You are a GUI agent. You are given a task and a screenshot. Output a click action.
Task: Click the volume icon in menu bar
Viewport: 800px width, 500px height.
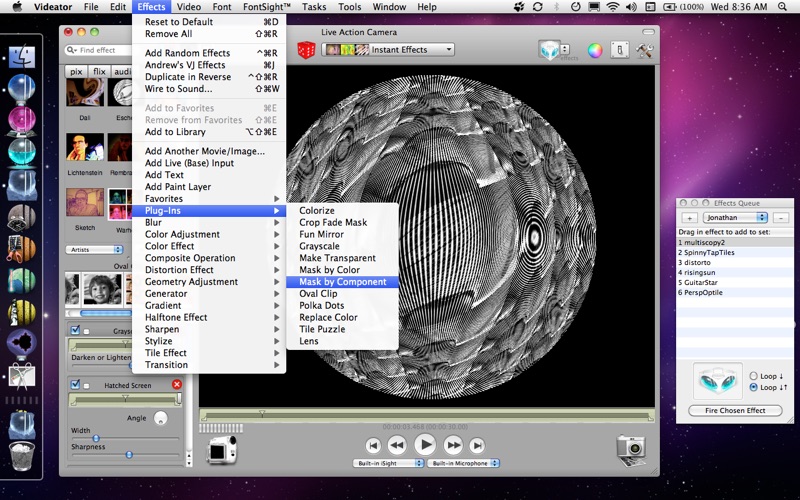(x=631, y=7)
